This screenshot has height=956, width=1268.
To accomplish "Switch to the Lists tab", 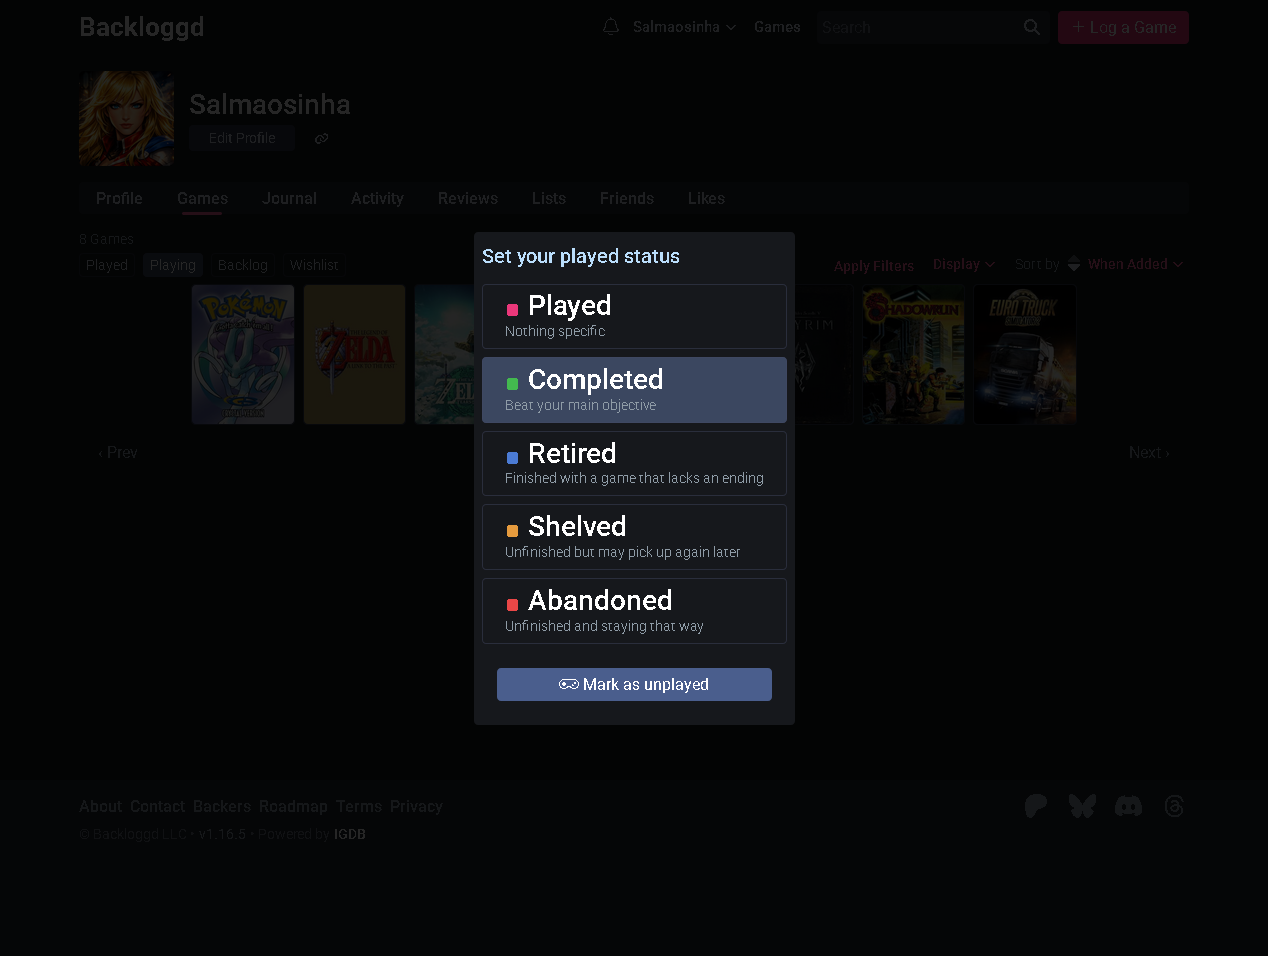I will pyautogui.click(x=549, y=198).
